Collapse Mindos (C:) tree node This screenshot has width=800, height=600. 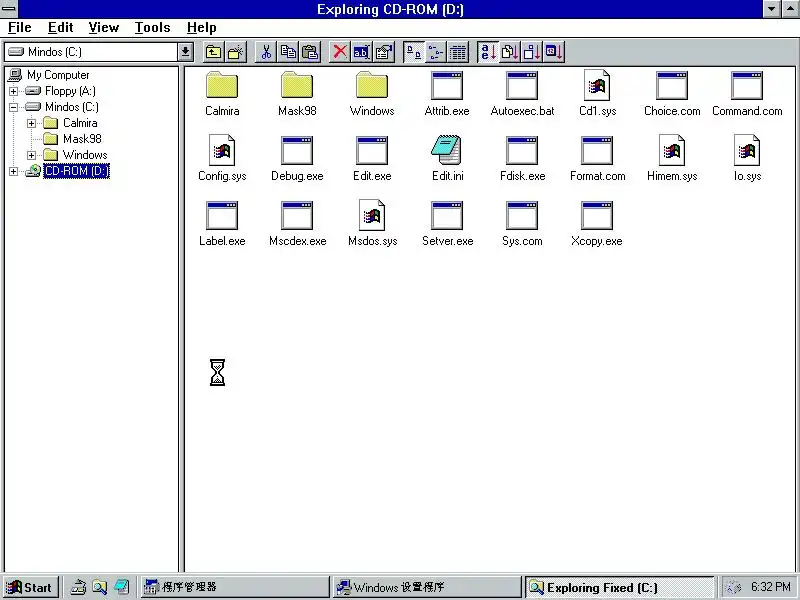coord(14,107)
